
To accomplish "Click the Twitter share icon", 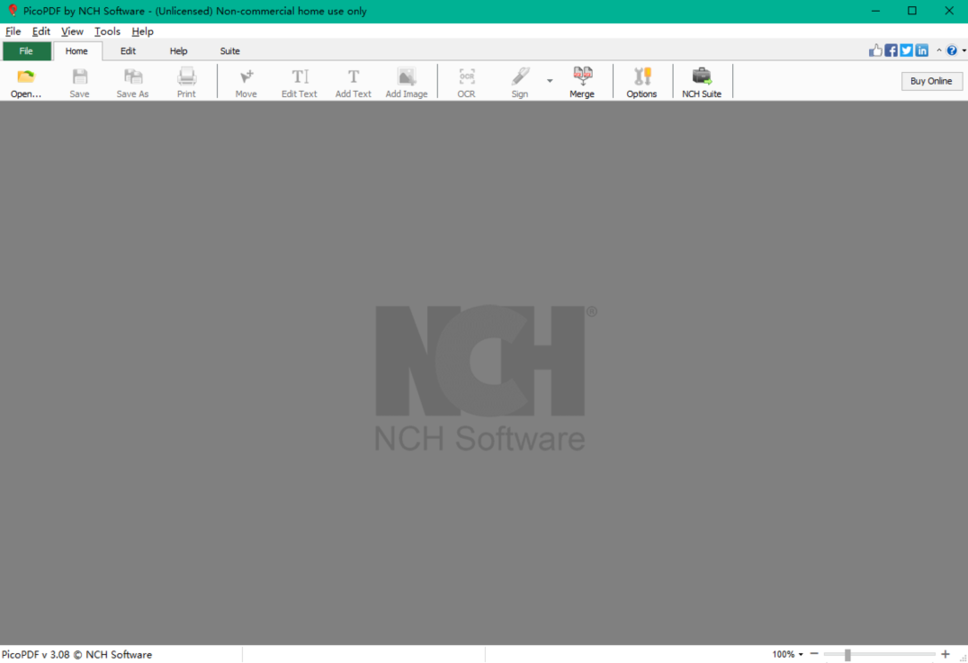I will [906, 51].
